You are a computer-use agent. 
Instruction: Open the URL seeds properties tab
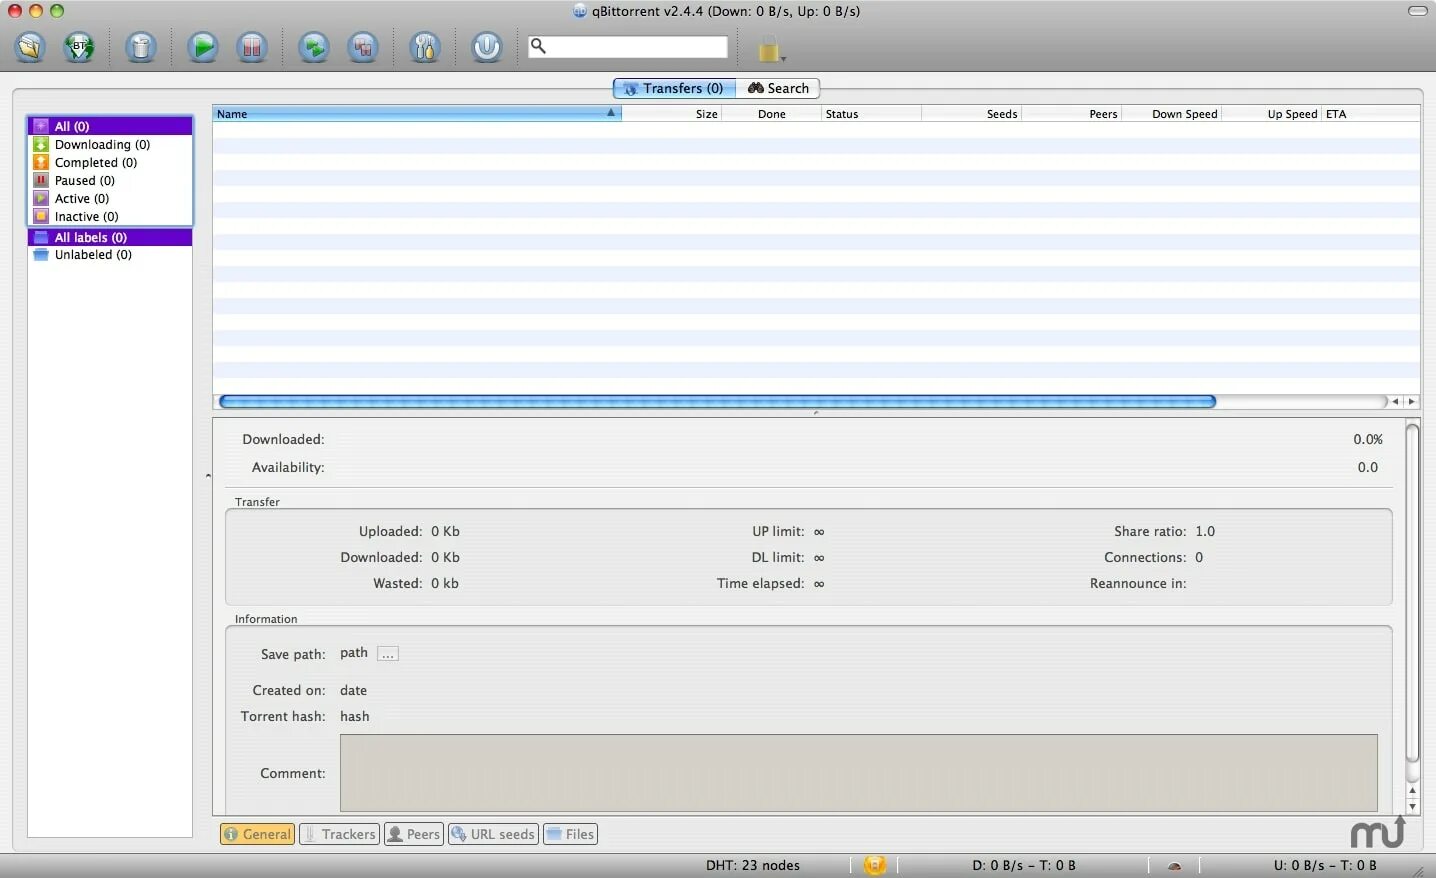click(x=493, y=834)
